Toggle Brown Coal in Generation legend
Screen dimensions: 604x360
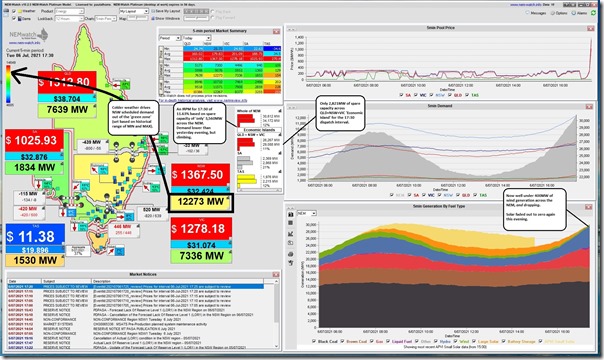(342, 341)
